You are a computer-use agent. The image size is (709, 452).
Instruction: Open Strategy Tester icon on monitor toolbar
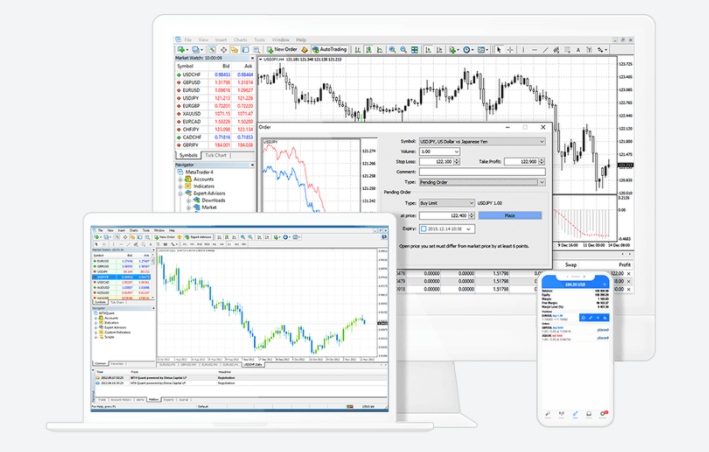[x=256, y=50]
